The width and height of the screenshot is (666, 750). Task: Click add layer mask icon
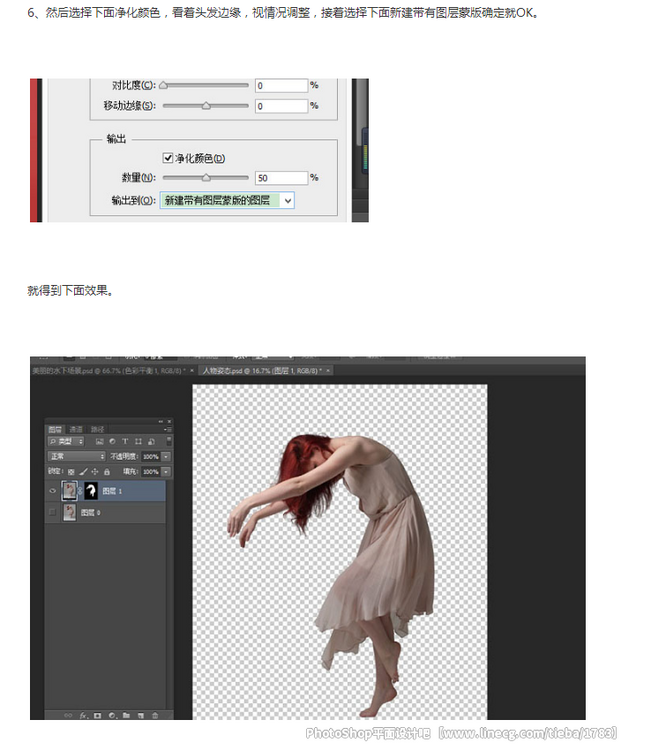98,716
